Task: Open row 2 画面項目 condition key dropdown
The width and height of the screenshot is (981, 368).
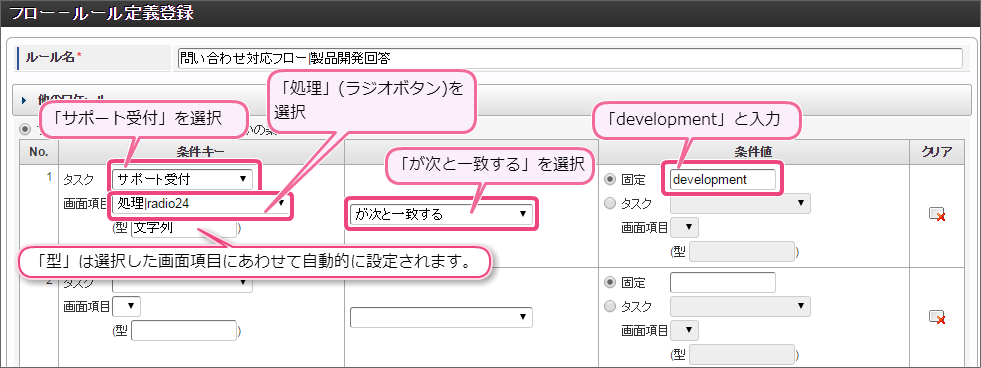Action: [x=126, y=306]
